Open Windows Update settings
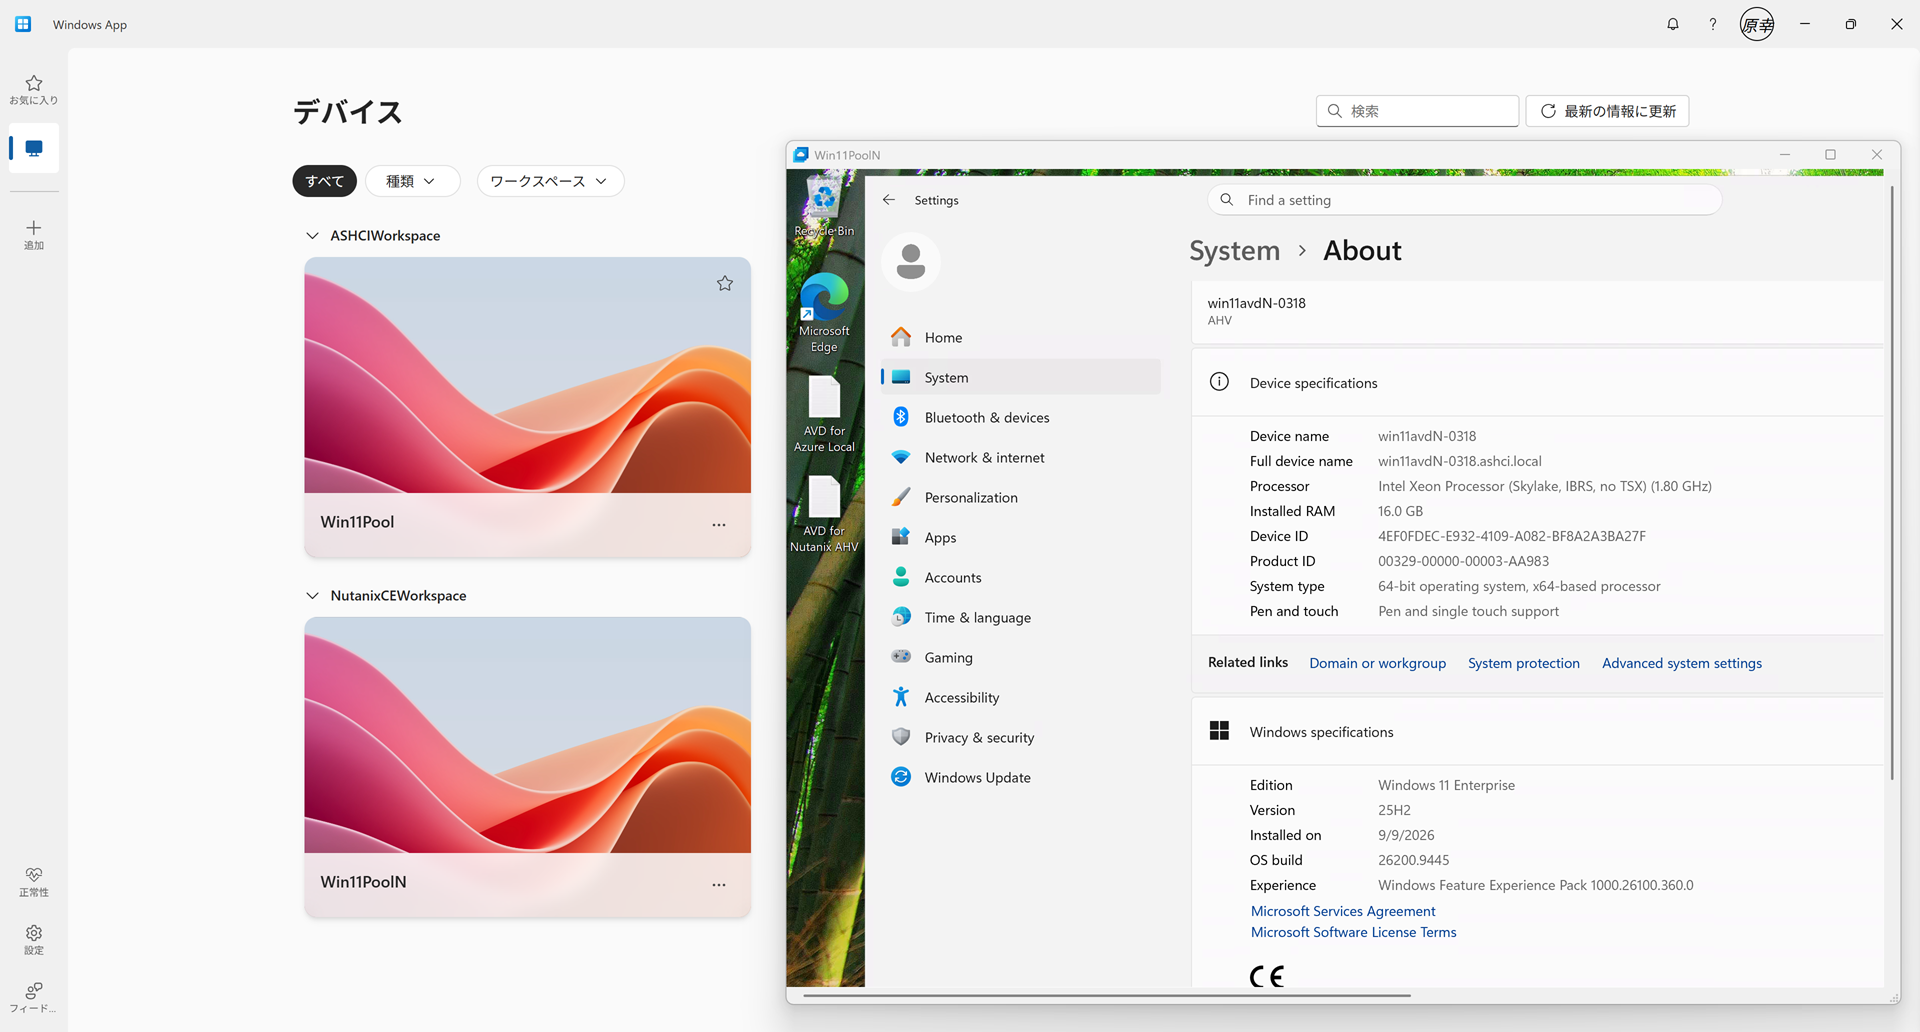1920x1032 pixels. pos(1020,778)
